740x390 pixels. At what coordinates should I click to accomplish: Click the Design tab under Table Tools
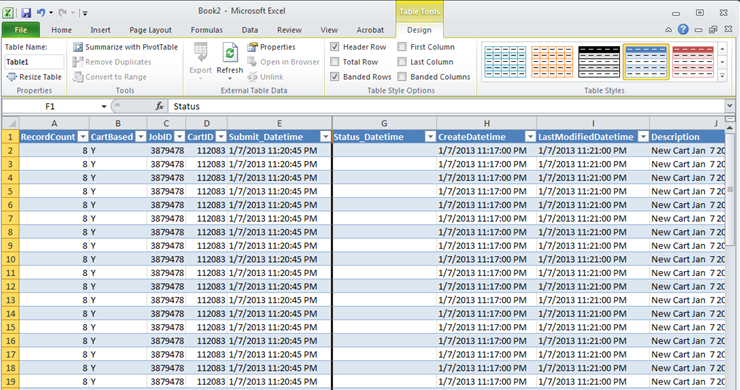419,30
